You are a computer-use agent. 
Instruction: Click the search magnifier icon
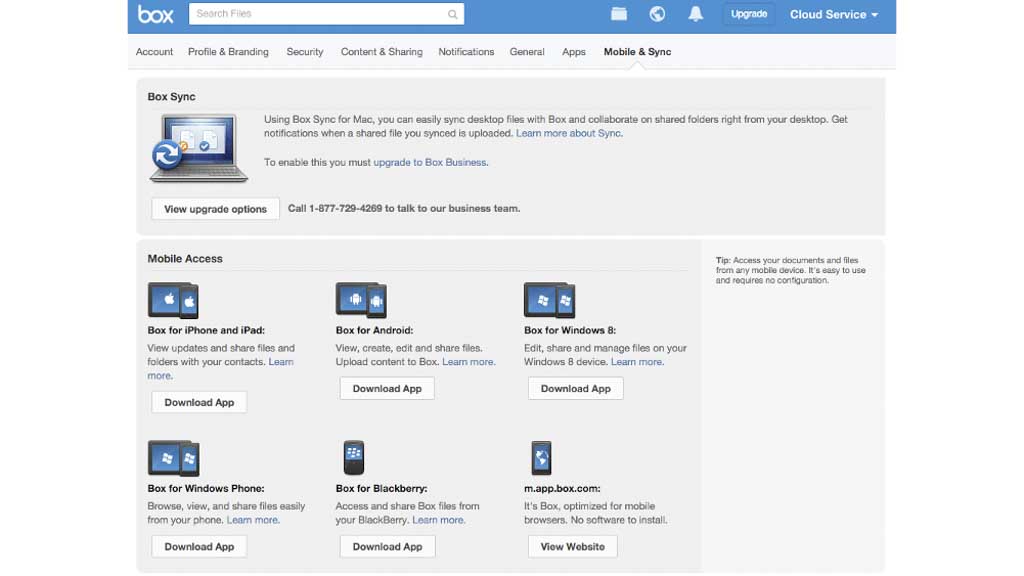tap(453, 14)
